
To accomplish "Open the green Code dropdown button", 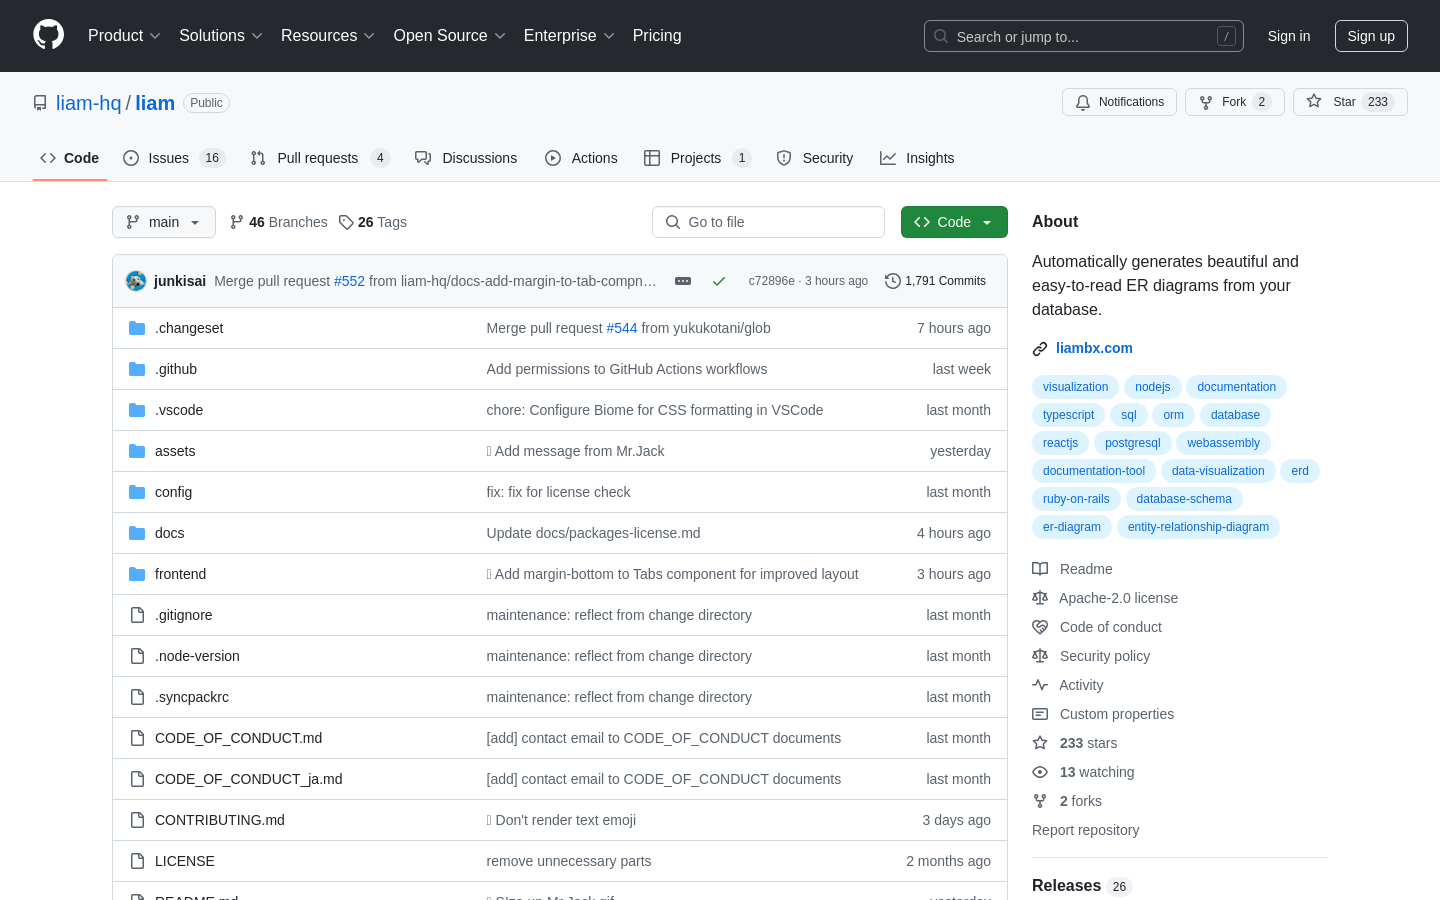I will point(954,222).
